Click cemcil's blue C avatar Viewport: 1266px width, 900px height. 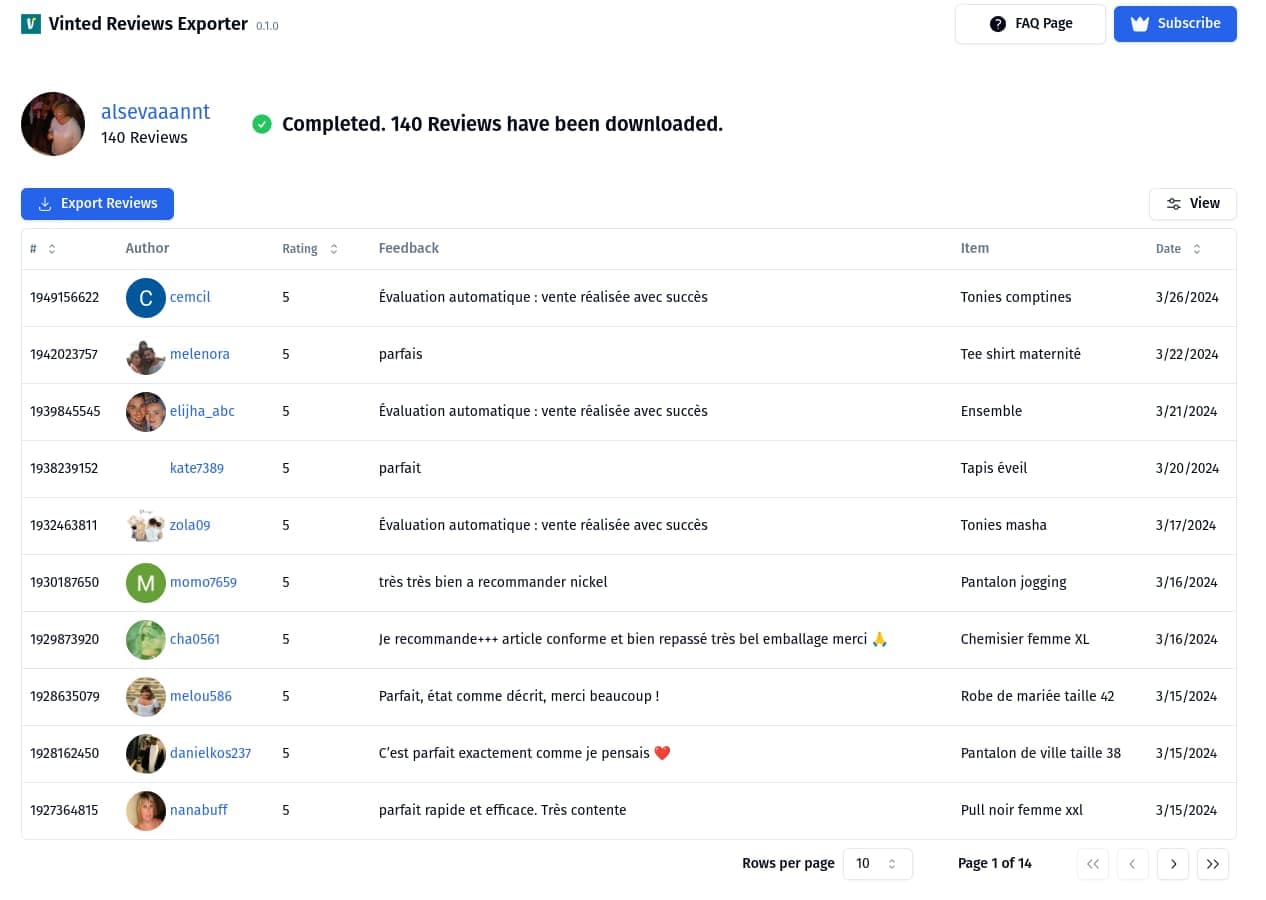[x=146, y=298]
